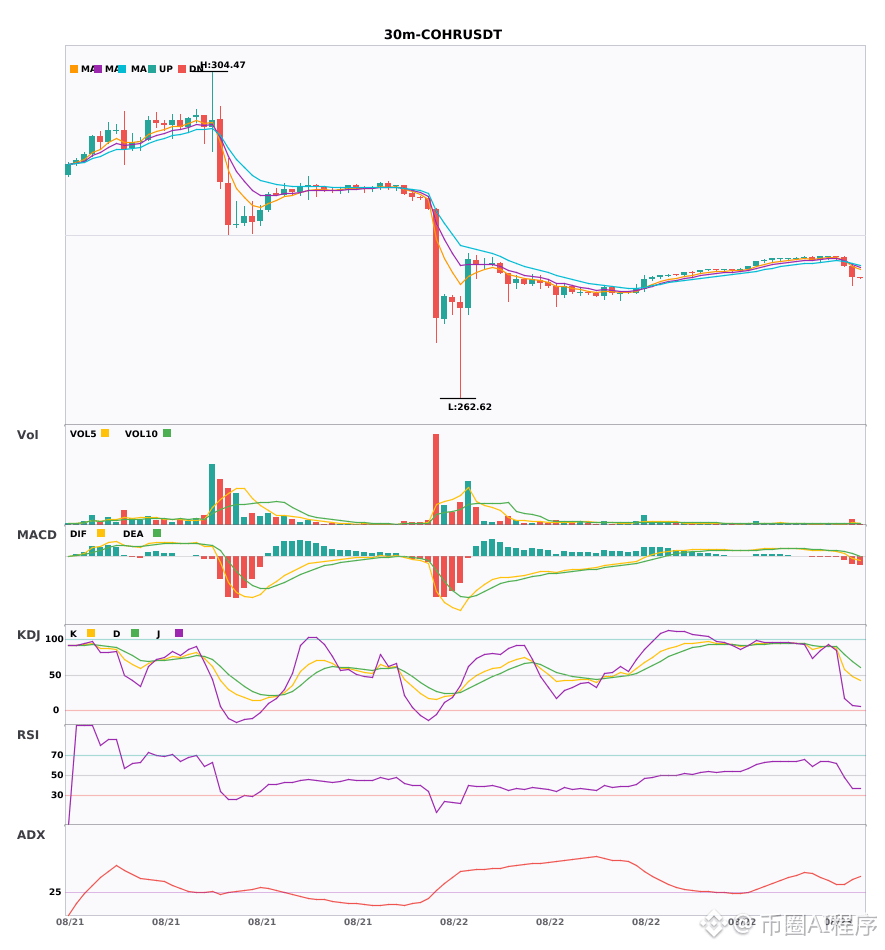
Task: Click the green D legend swatch
Action: click(135, 633)
